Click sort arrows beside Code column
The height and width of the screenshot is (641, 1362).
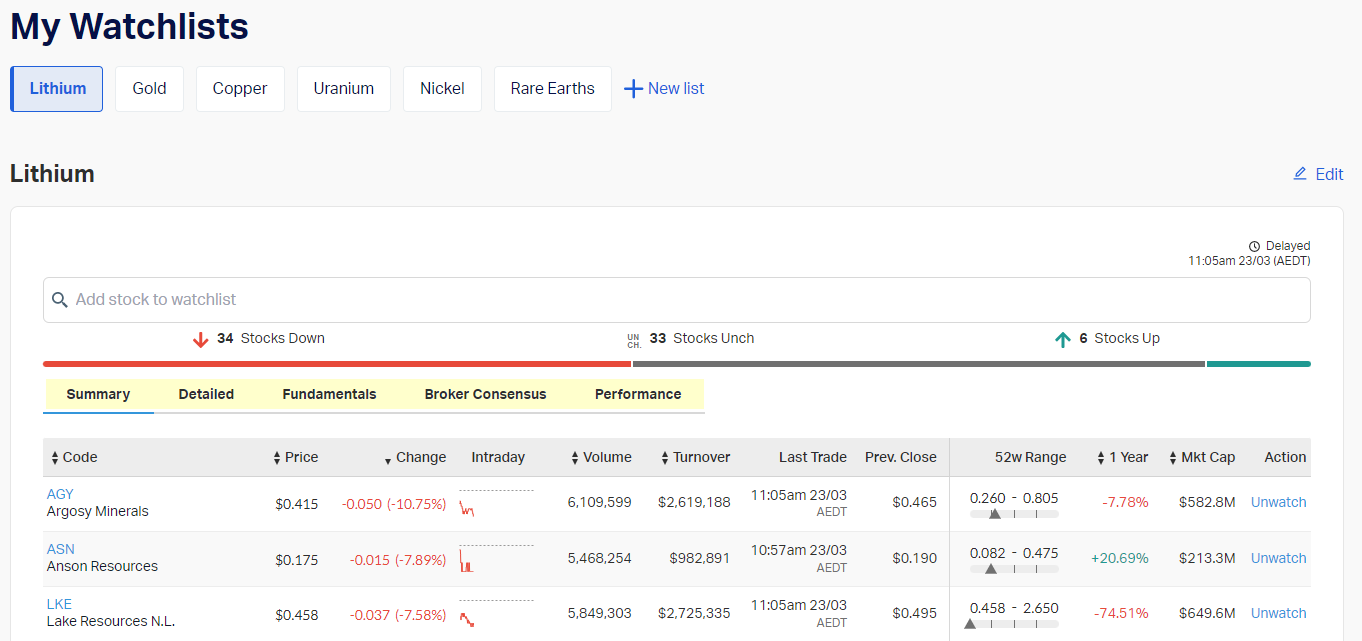(55, 458)
